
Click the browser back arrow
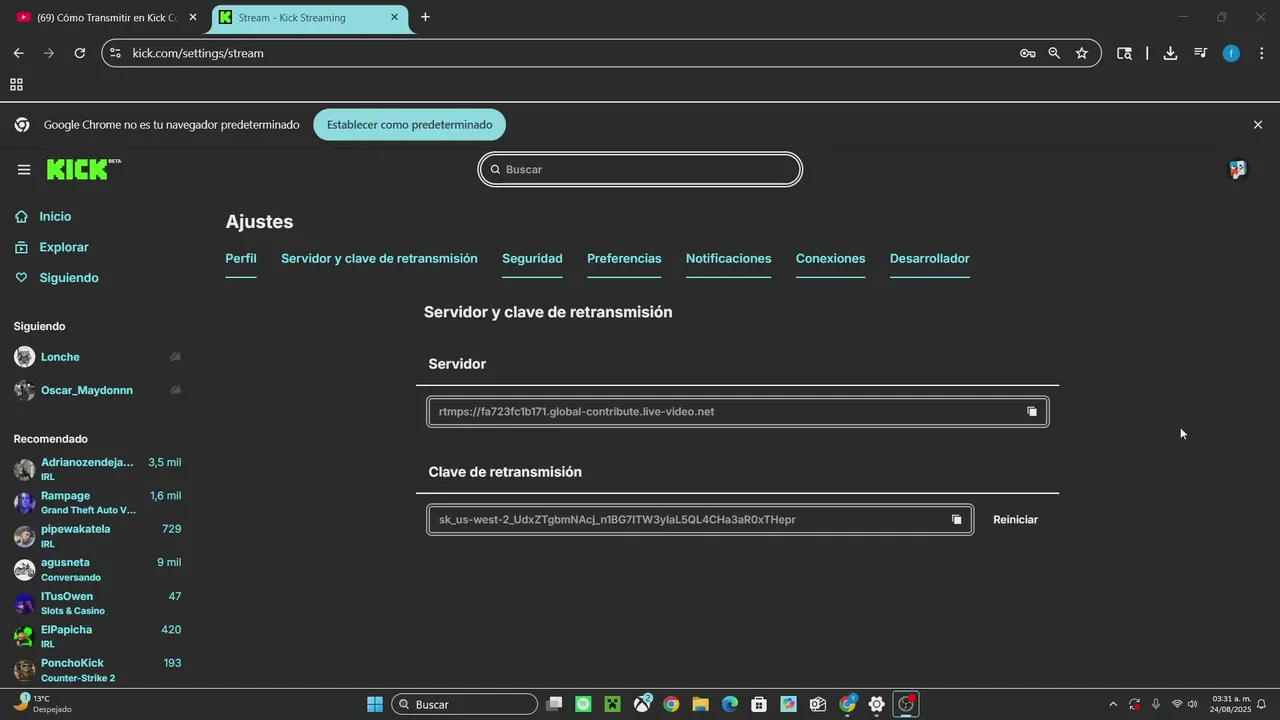tap(18, 53)
